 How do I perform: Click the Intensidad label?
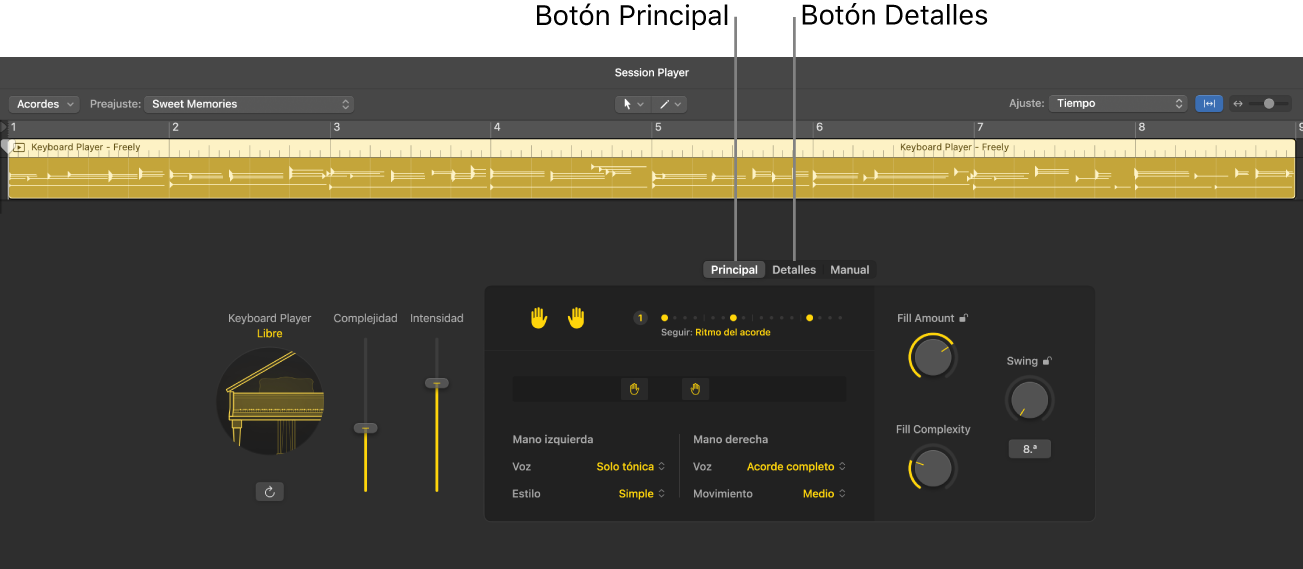[x=437, y=318]
